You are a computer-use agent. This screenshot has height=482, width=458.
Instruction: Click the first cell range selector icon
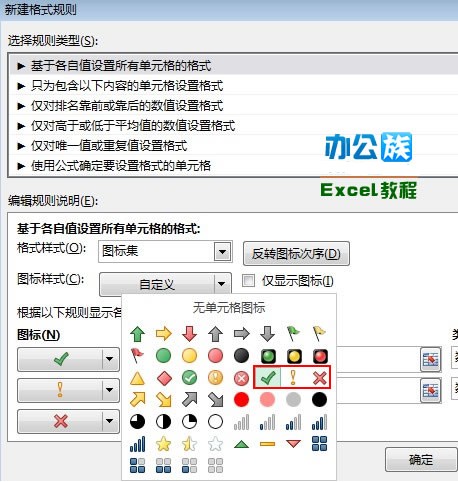pos(430,359)
